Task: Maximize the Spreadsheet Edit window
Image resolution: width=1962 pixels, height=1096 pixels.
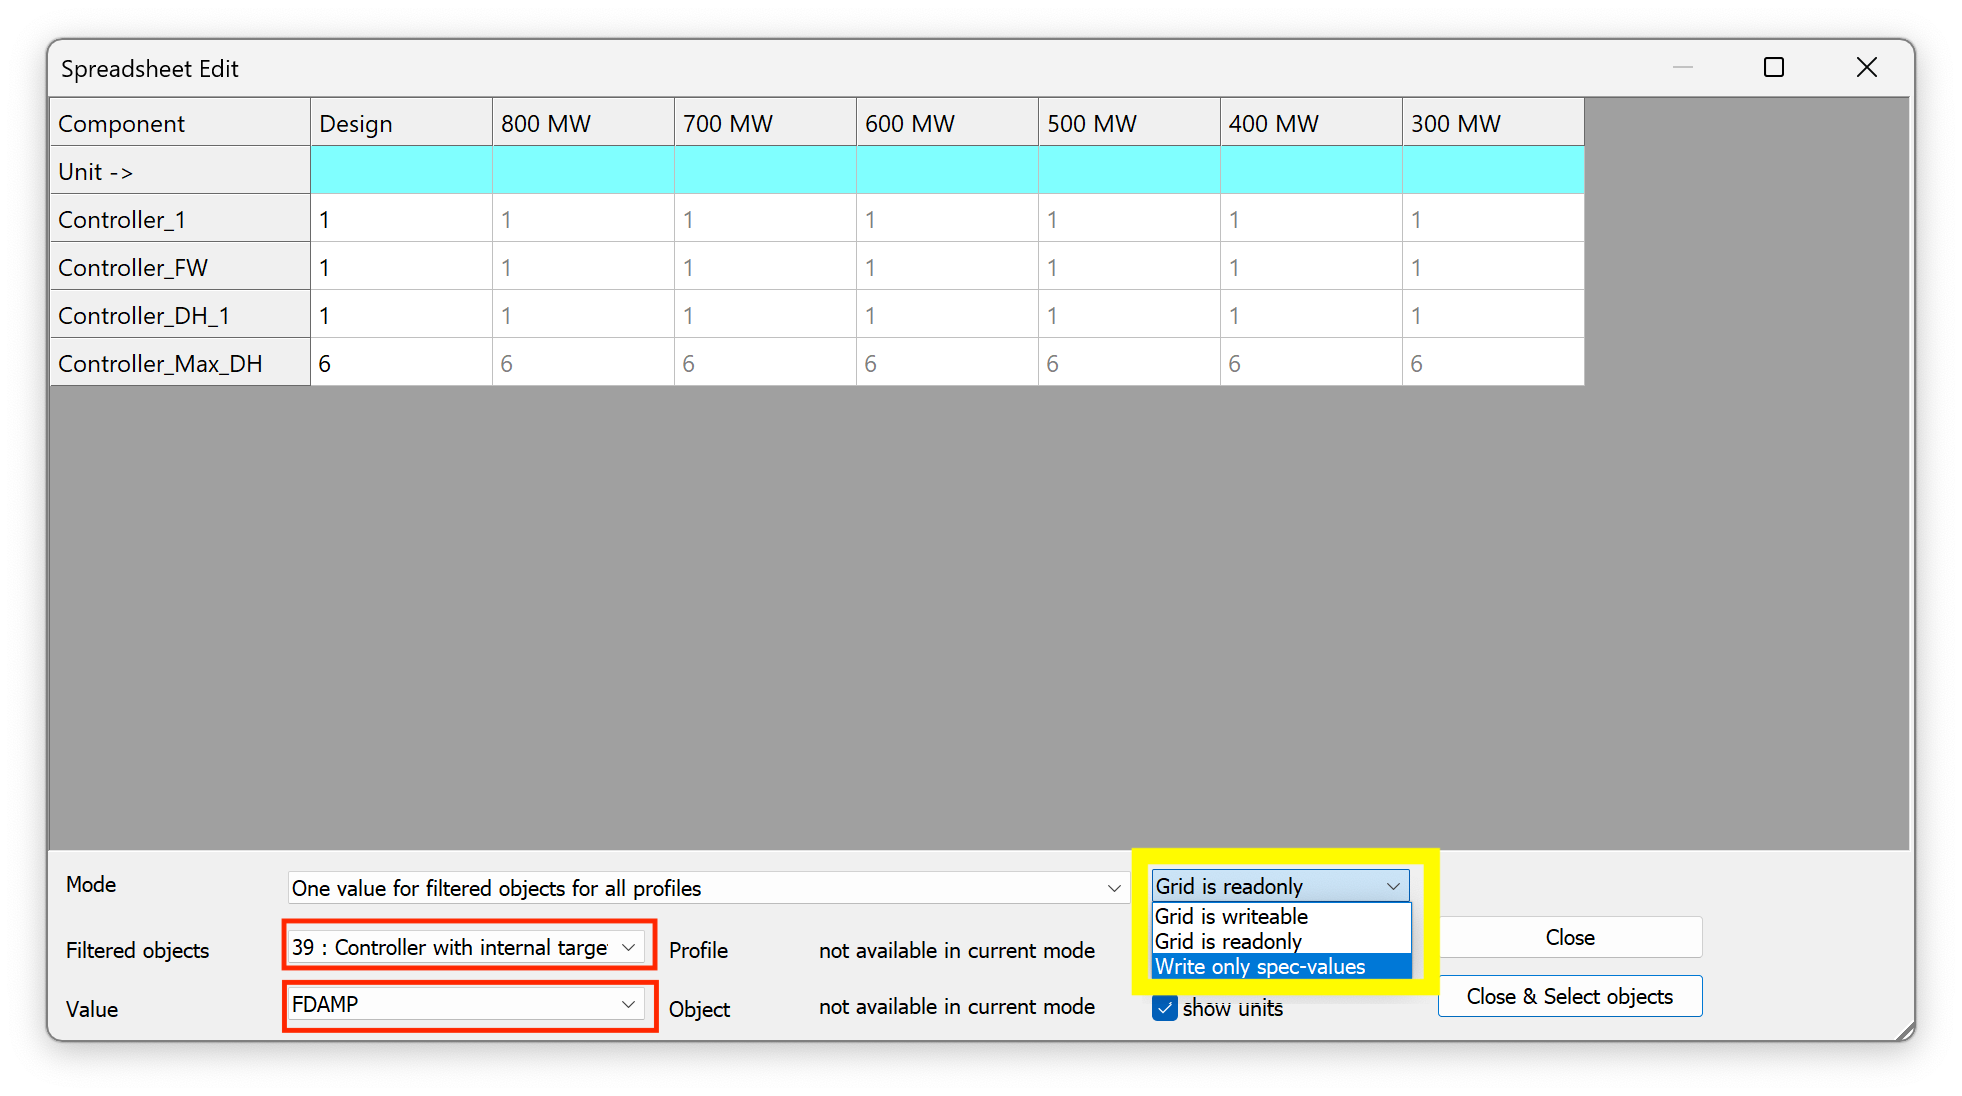Action: pyautogui.click(x=1773, y=68)
